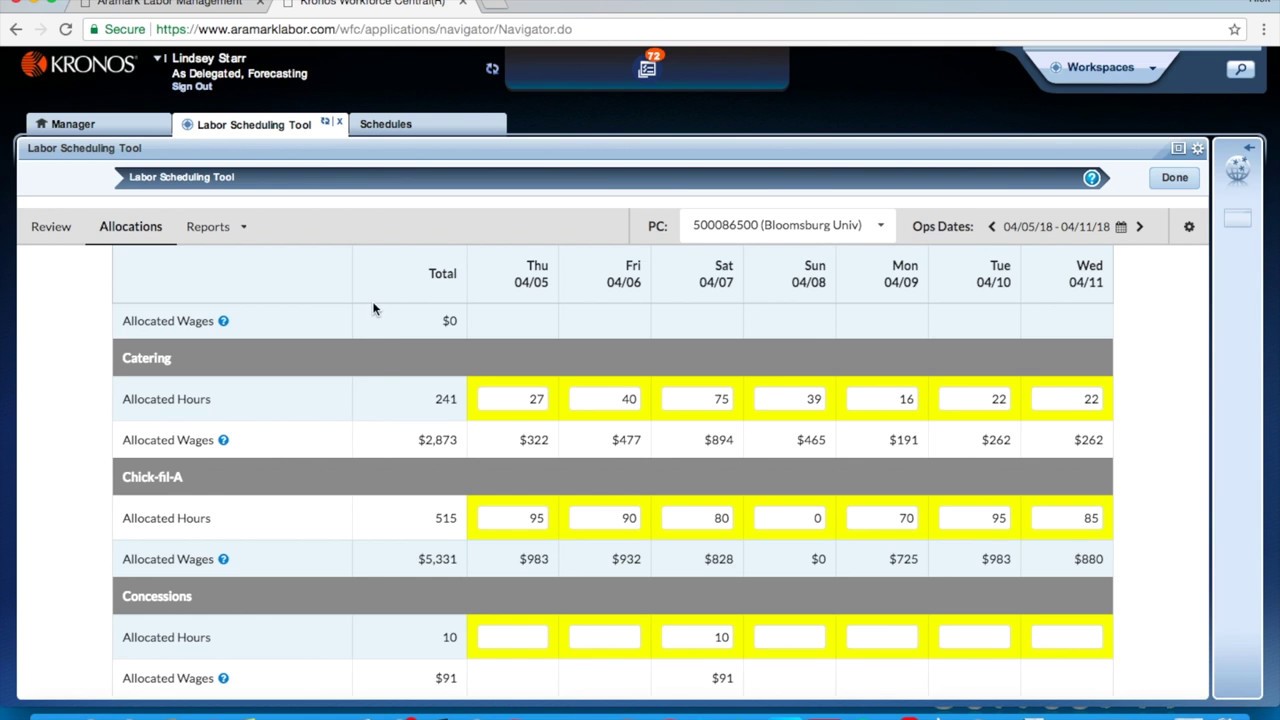Click the Chick-fil-A section header
Screen dimensions: 1280x720
tap(612, 477)
